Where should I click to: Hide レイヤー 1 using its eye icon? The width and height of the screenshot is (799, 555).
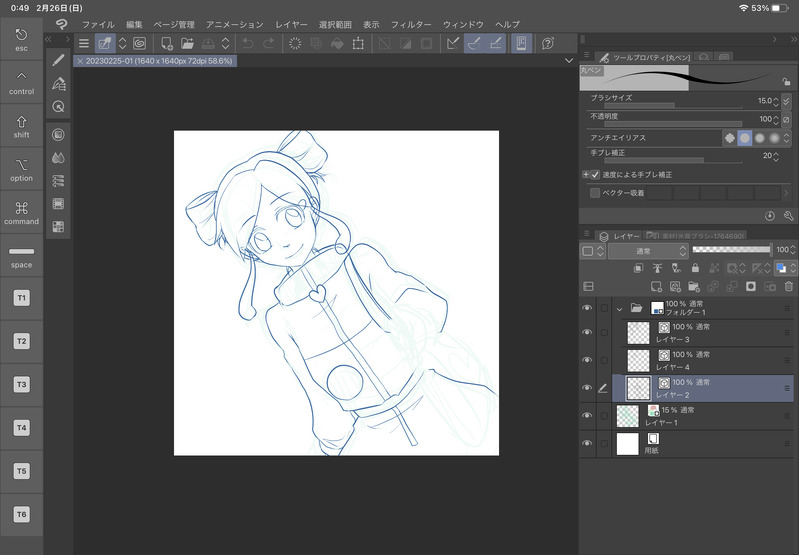(587, 416)
